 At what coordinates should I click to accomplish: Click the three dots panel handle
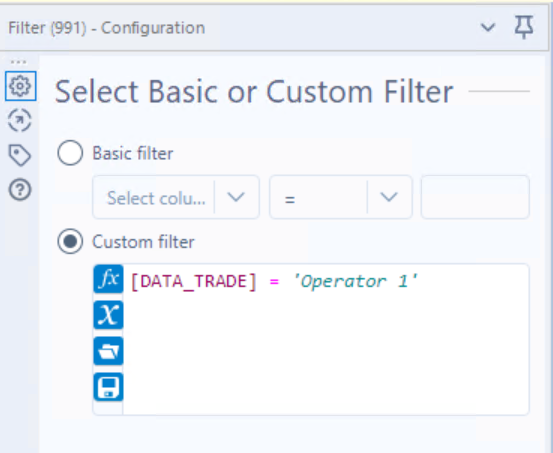(x=18, y=62)
